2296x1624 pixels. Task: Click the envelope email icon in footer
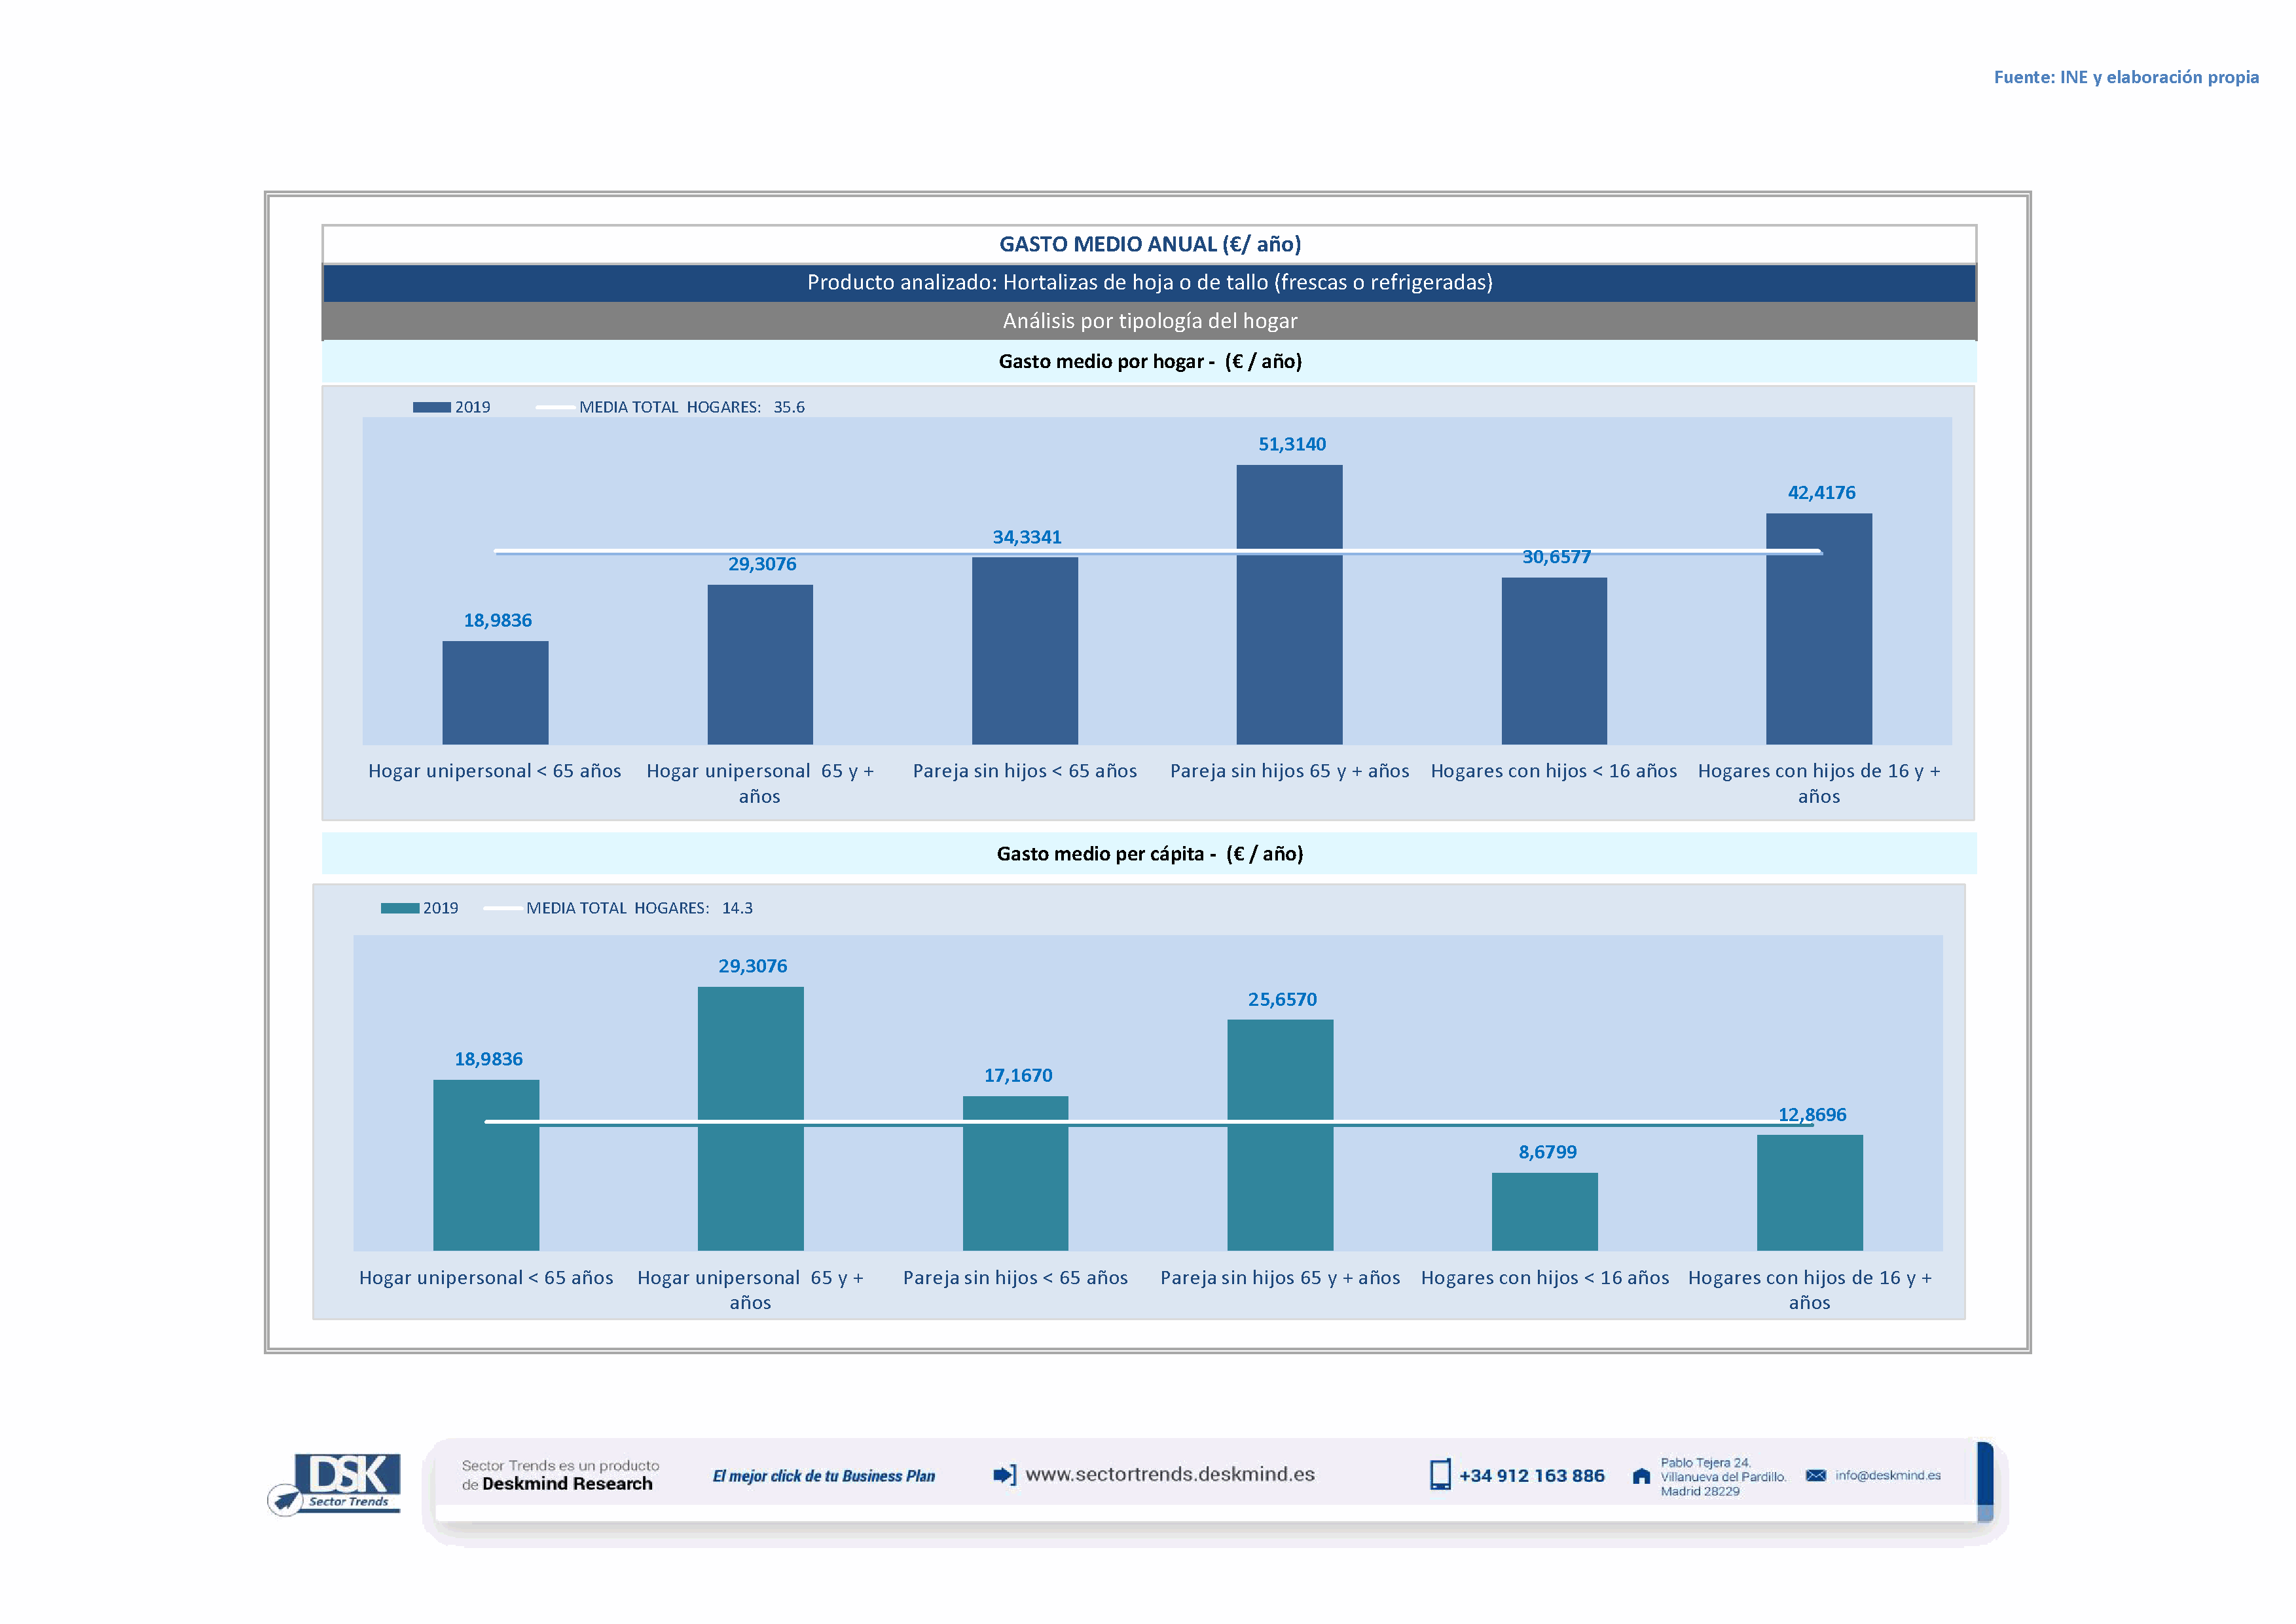1815,1475
